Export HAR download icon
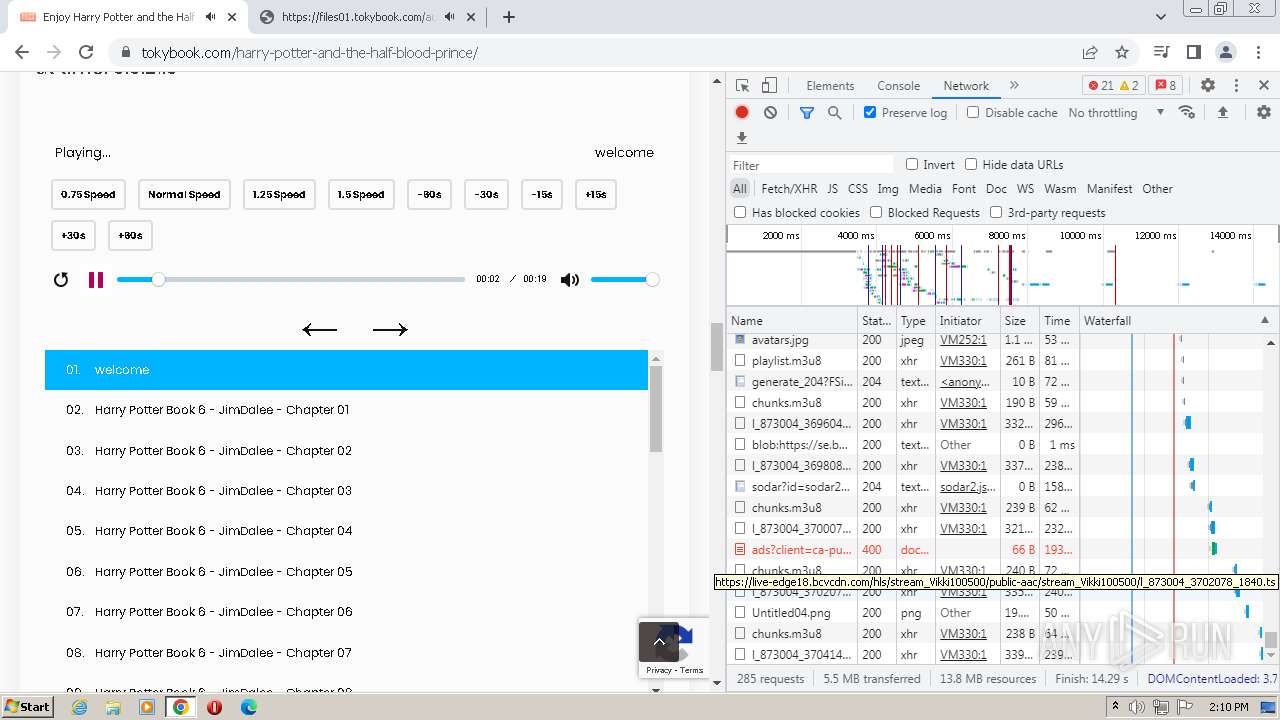This screenshot has width=1280, height=720. (742, 138)
